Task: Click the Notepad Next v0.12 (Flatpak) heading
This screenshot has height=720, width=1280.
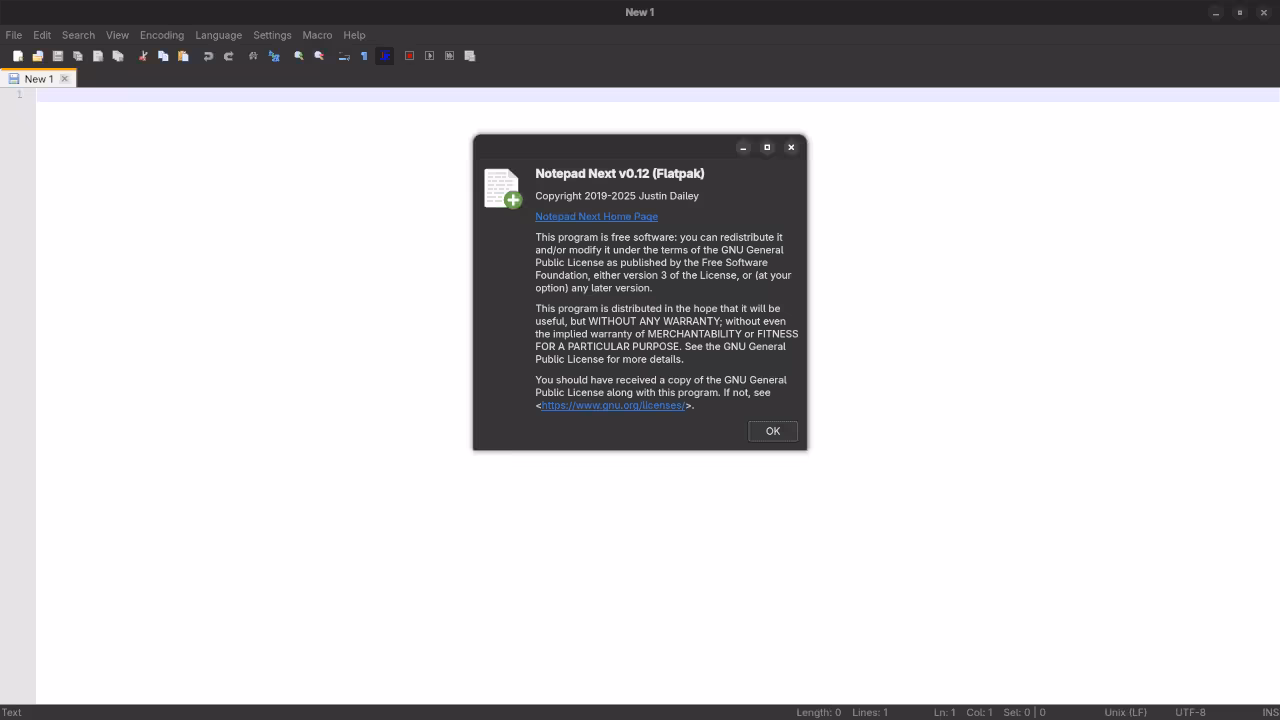Action: [x=620, y=173]
